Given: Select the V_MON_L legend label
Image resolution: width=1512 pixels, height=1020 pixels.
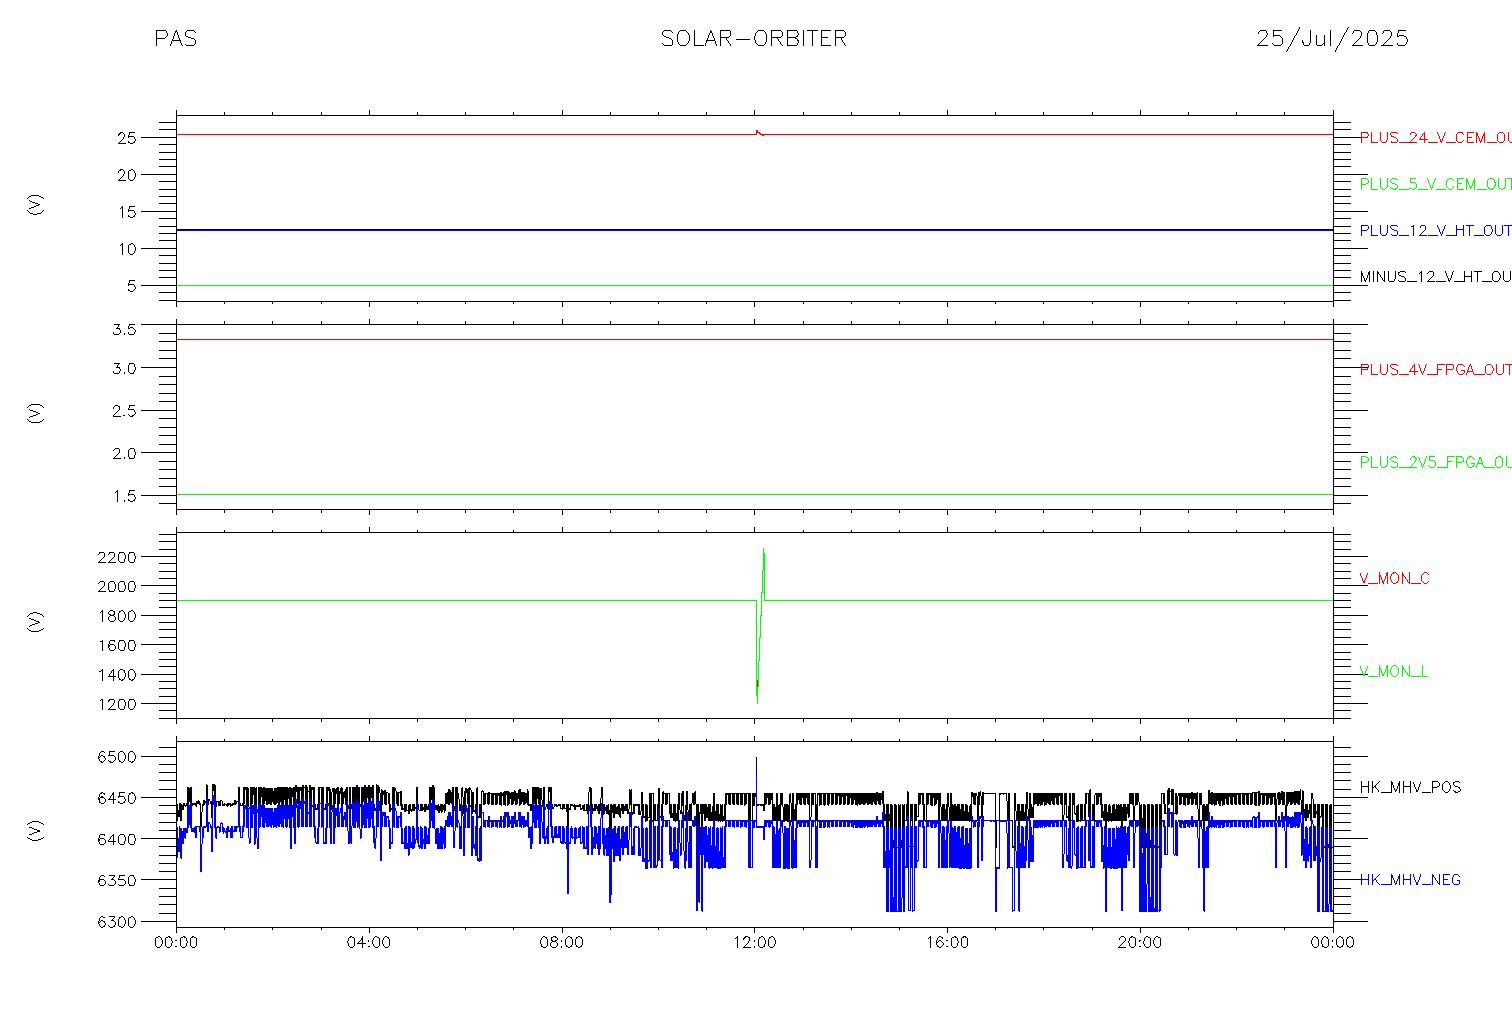Looking at the screenshot, I should click(1393, 671).
